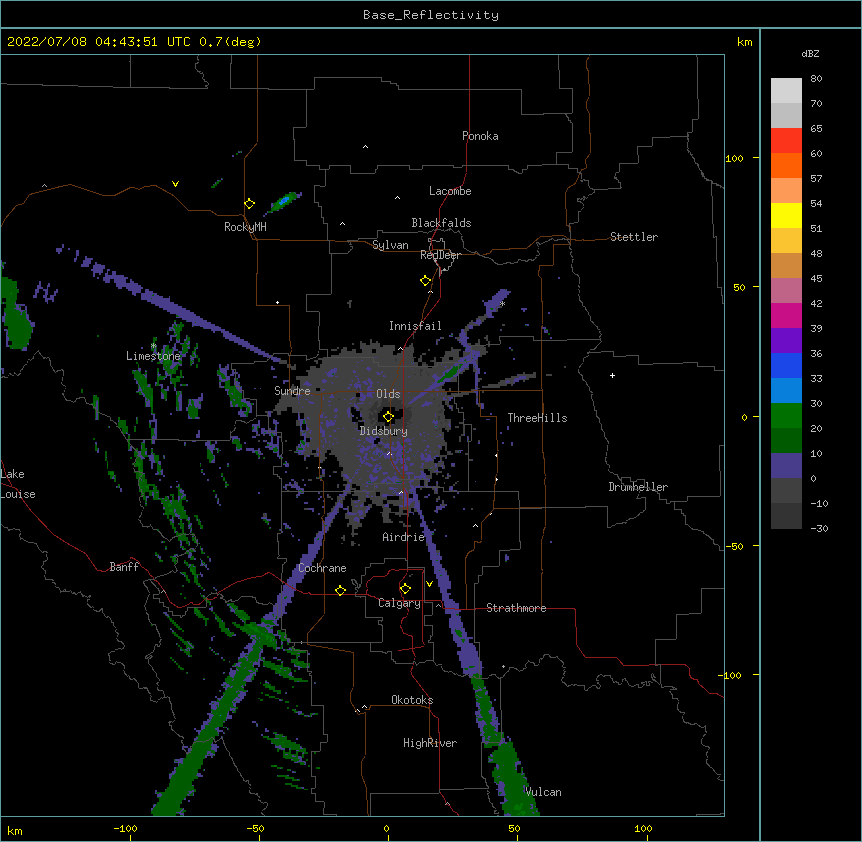Click the yellow radar site marker near Didsbury
Image resolution: width=862 pixels, height=842 pixels.
pos(388,416)
